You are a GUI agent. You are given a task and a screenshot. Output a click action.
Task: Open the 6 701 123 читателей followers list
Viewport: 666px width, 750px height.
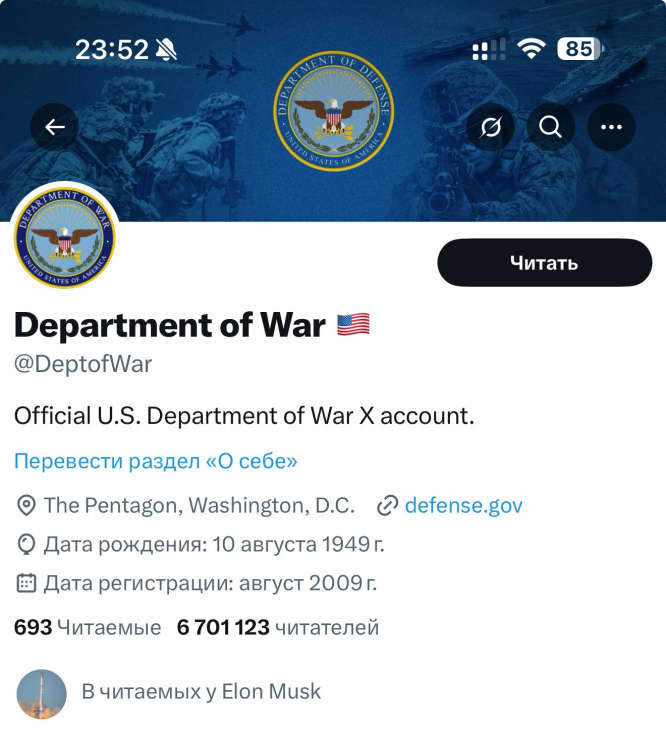click(278, 627)
